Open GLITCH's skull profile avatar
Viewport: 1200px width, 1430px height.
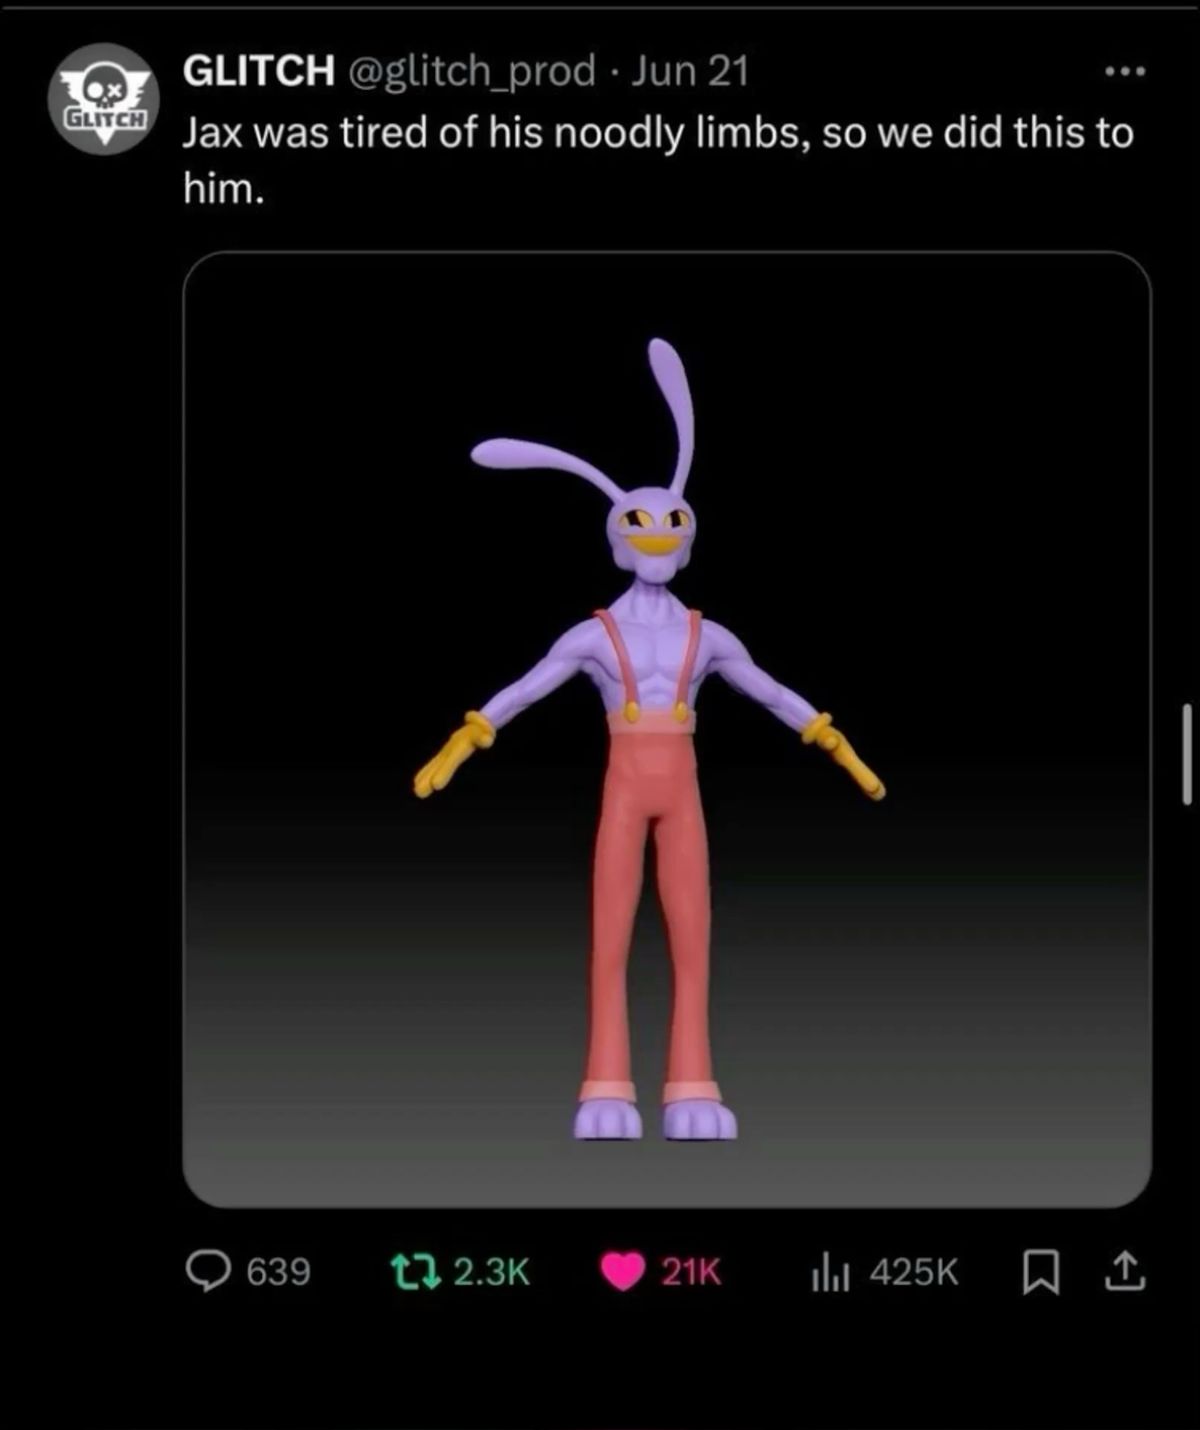(x=104, y=99)
